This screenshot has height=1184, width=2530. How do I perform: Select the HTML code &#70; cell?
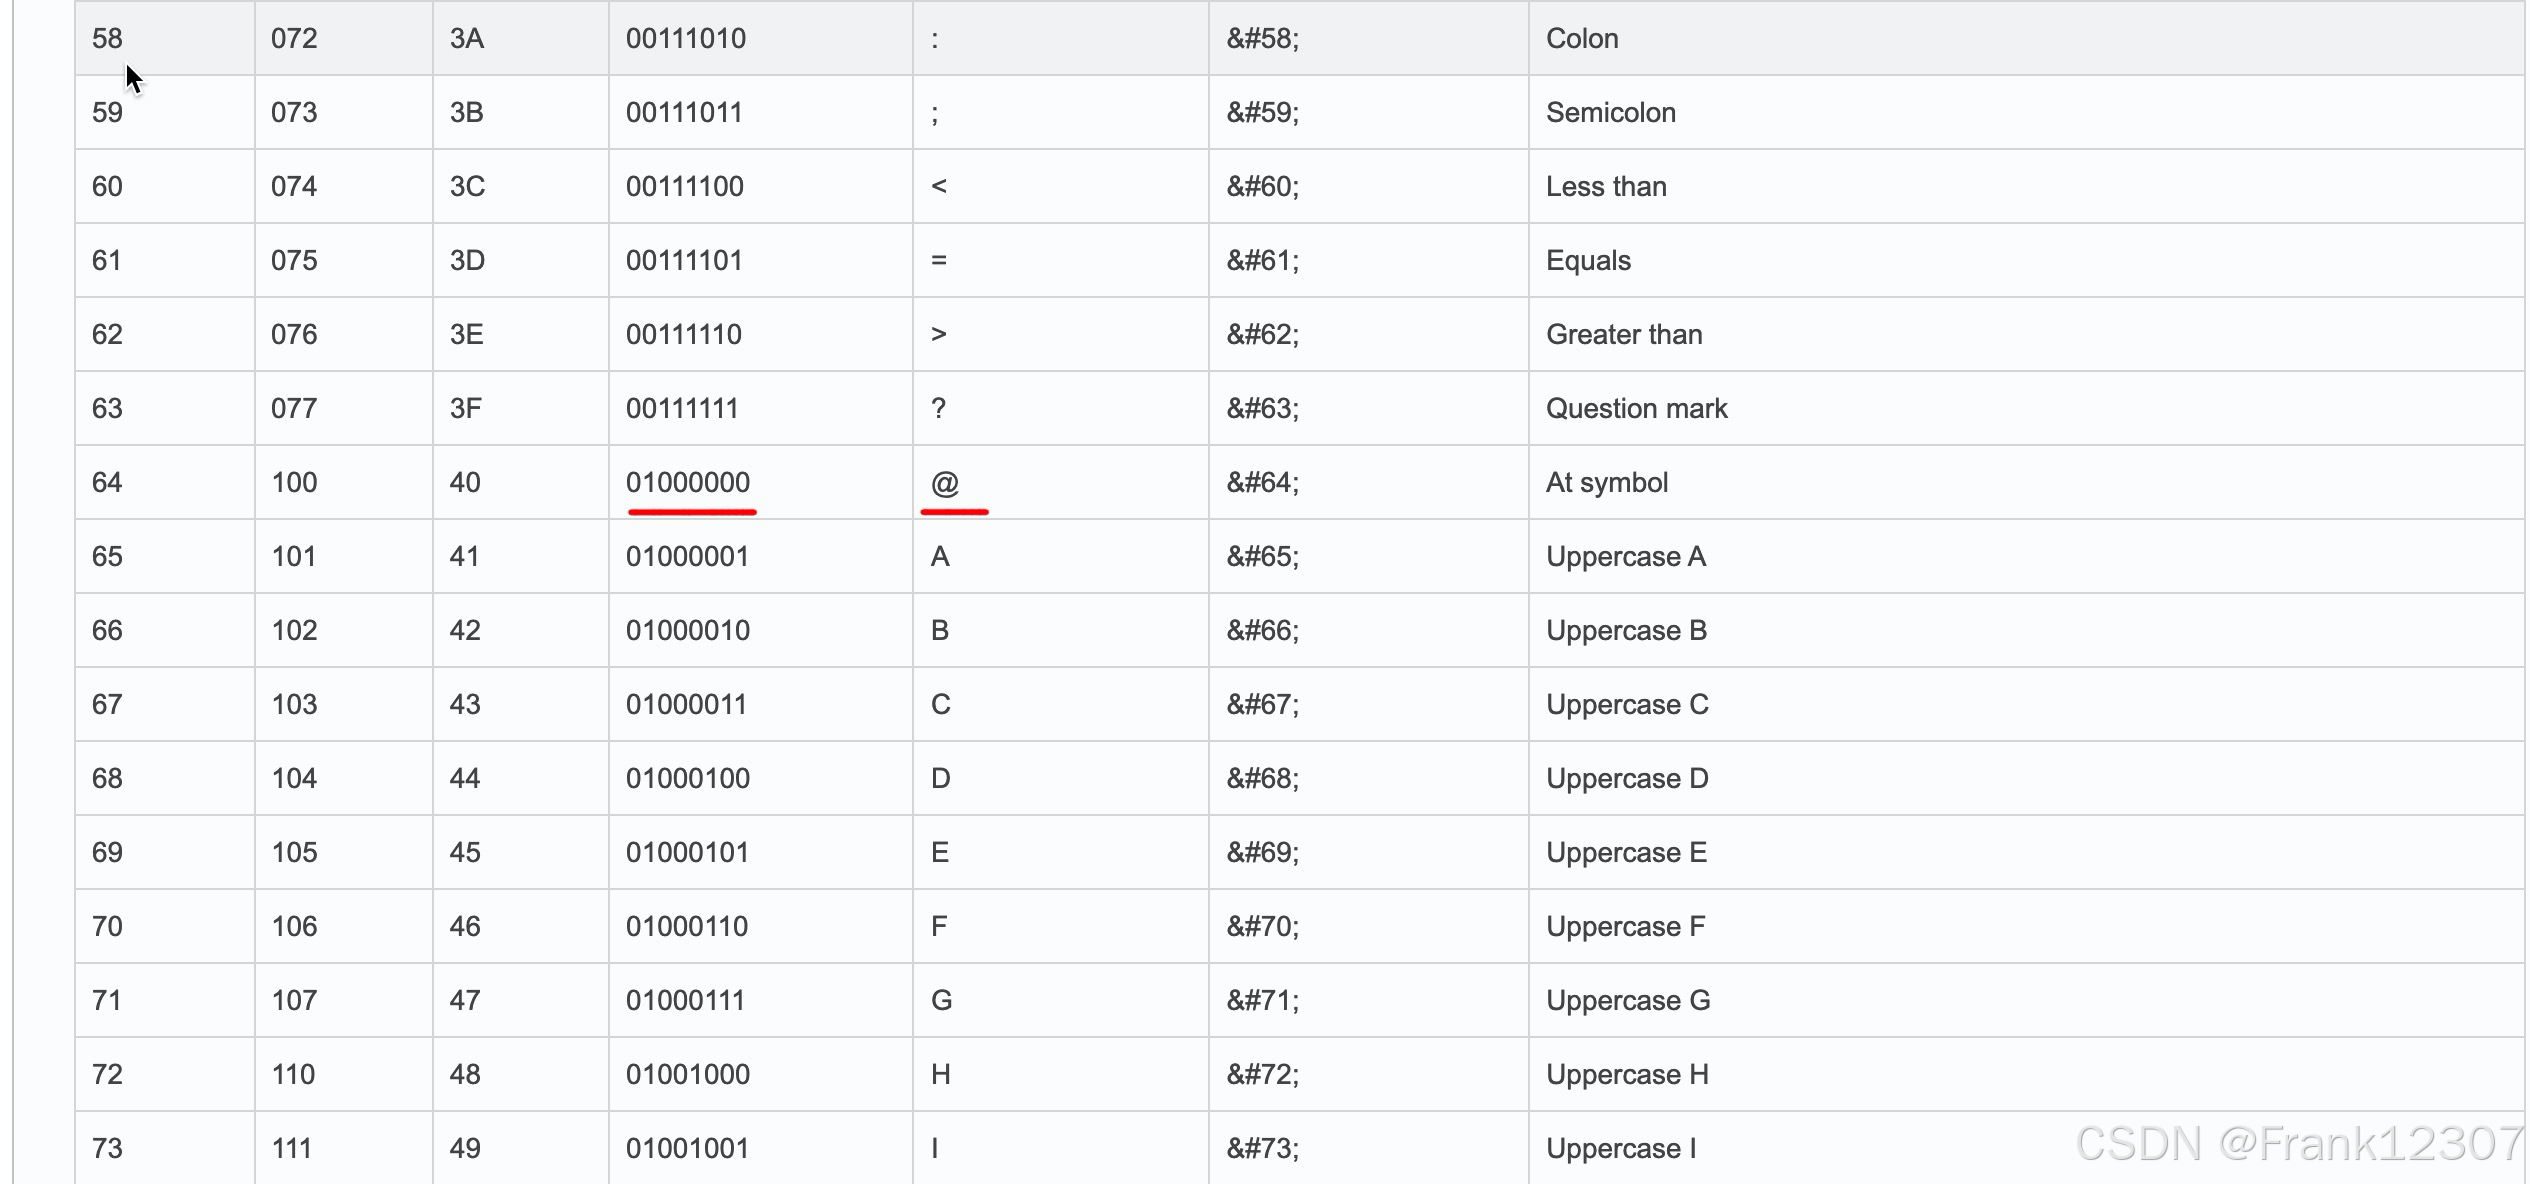pyautogui.click(x=1368, y=926)
